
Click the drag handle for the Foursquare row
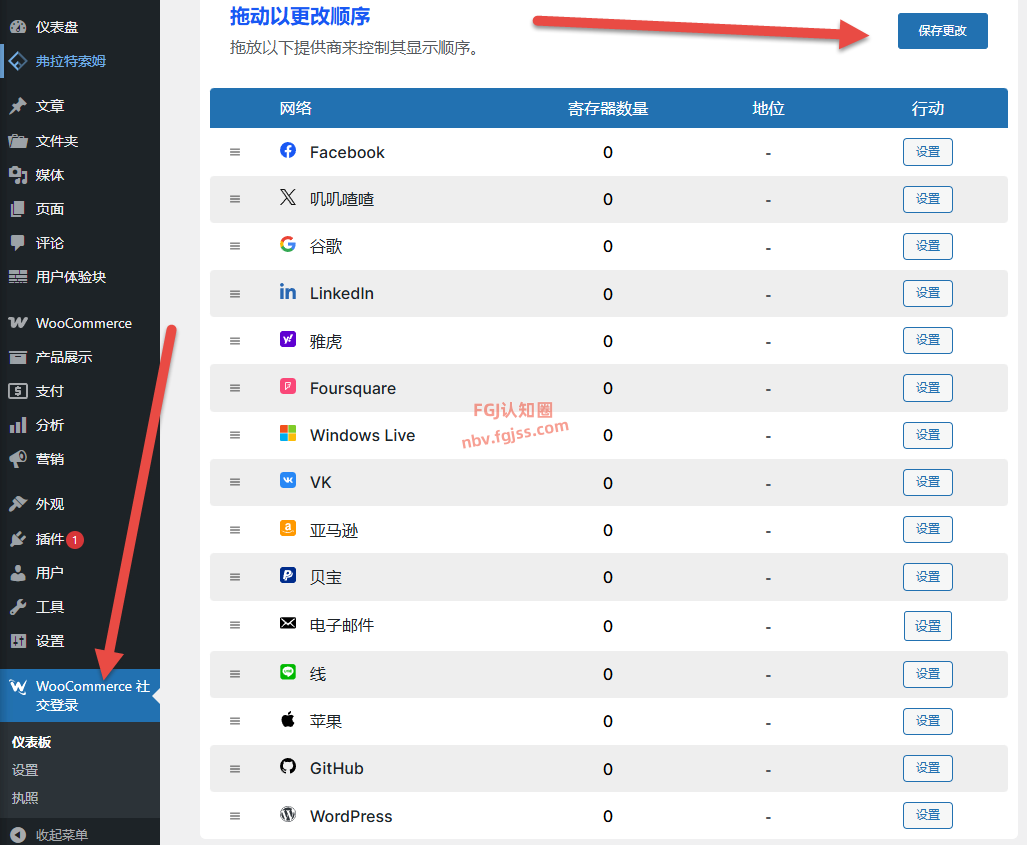(x=235, y=388)
